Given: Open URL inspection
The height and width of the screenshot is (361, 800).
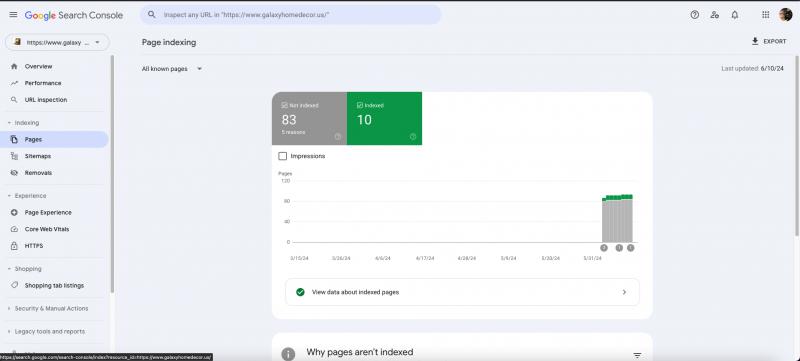Looking at the screenshot, I should tap(54, 100).
